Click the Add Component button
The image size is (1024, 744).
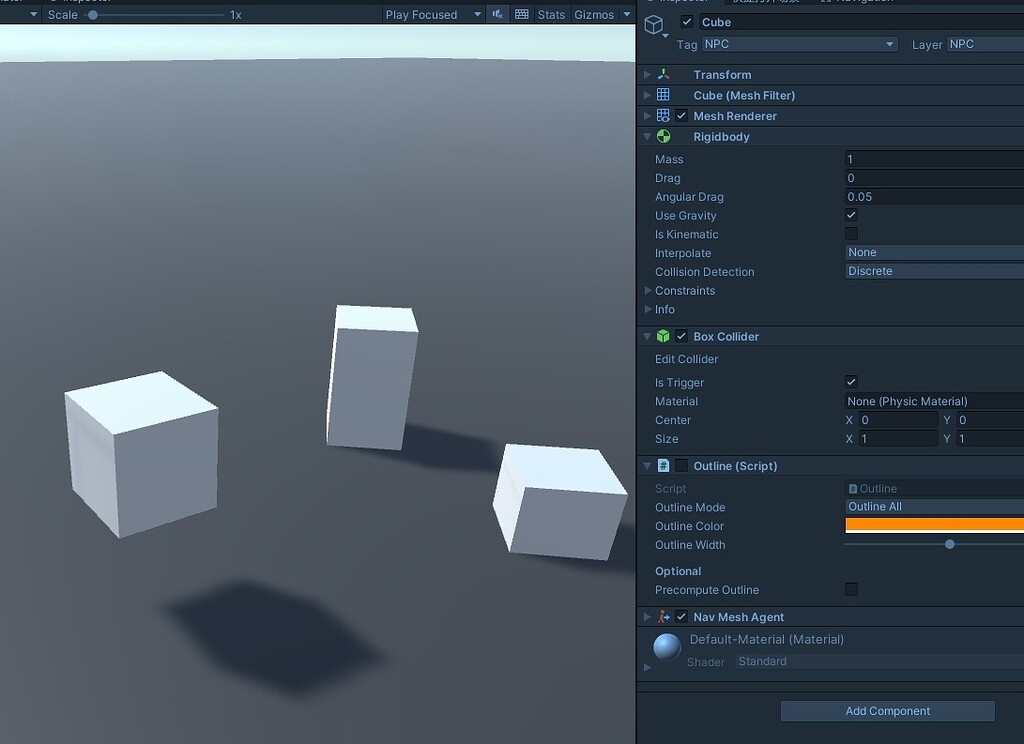[886, 710]
